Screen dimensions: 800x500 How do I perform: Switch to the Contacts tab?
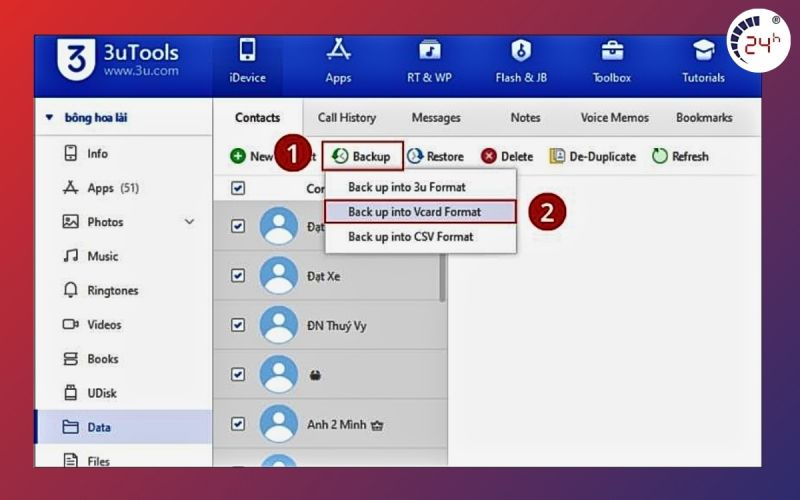[x=258, y=117]
